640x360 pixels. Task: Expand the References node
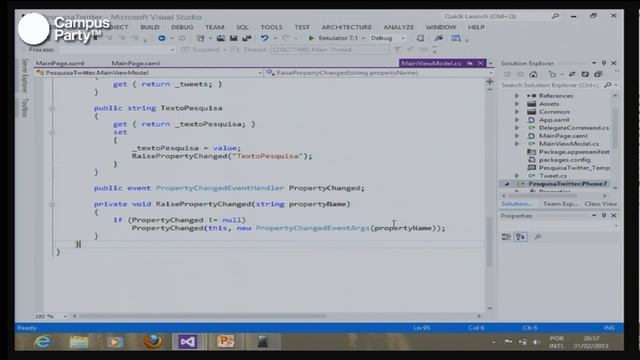coord(517,96)
